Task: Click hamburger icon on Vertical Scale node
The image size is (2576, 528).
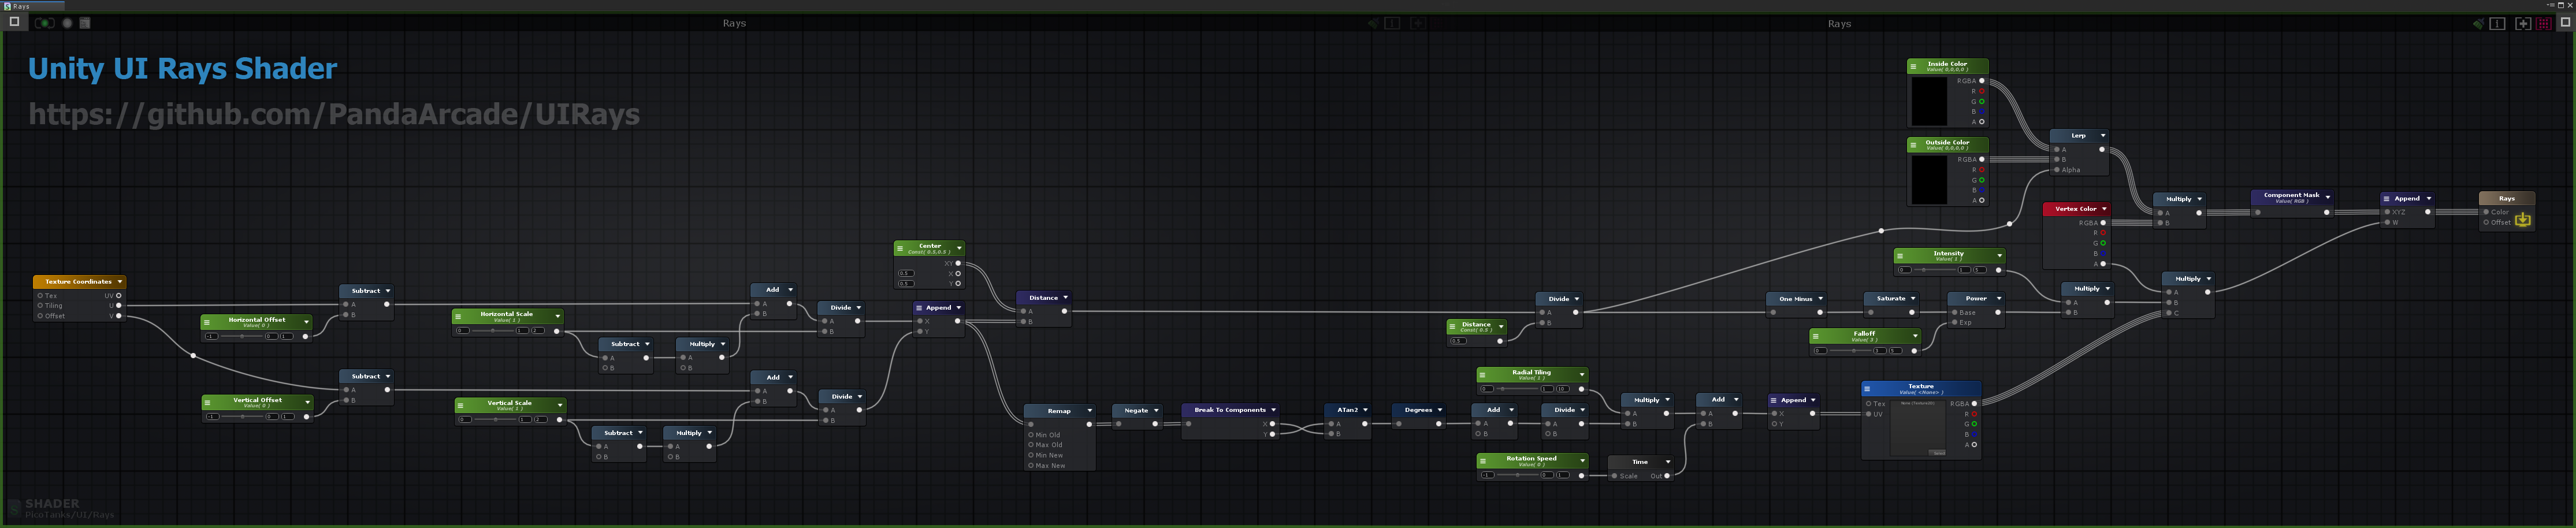Action: click(461, 406)
